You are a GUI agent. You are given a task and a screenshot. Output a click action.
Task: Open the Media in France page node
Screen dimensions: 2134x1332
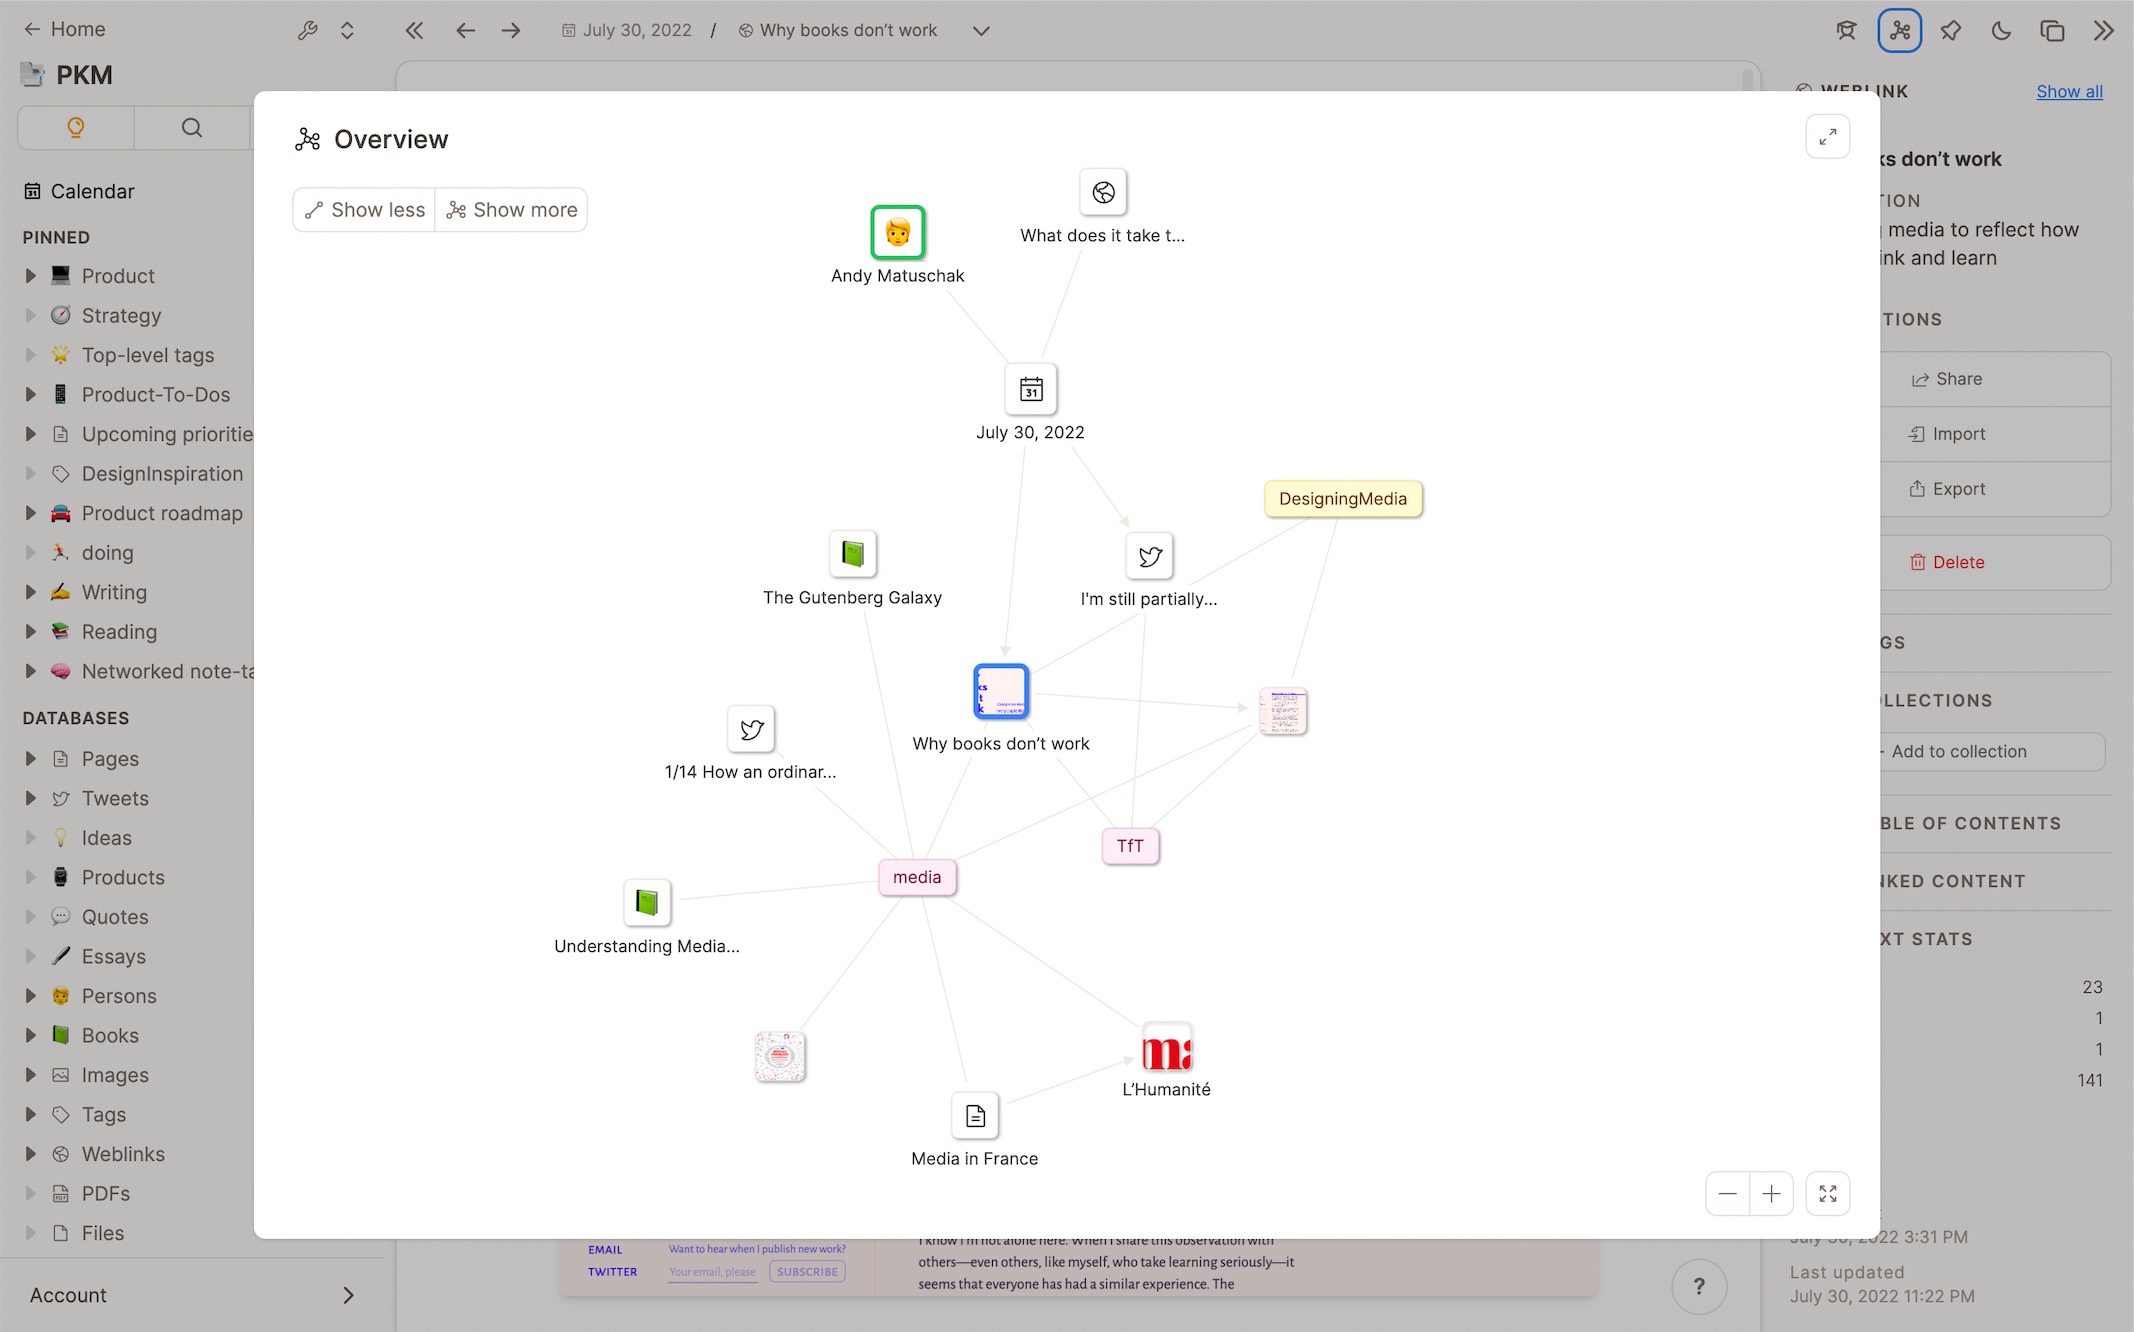tap(975, 1116)
